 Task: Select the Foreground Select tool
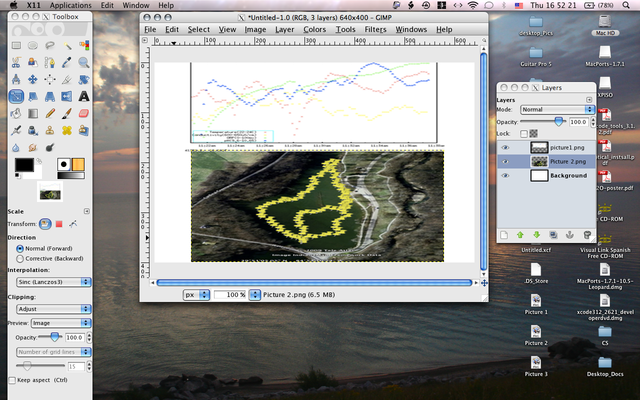tap(33, 62)
